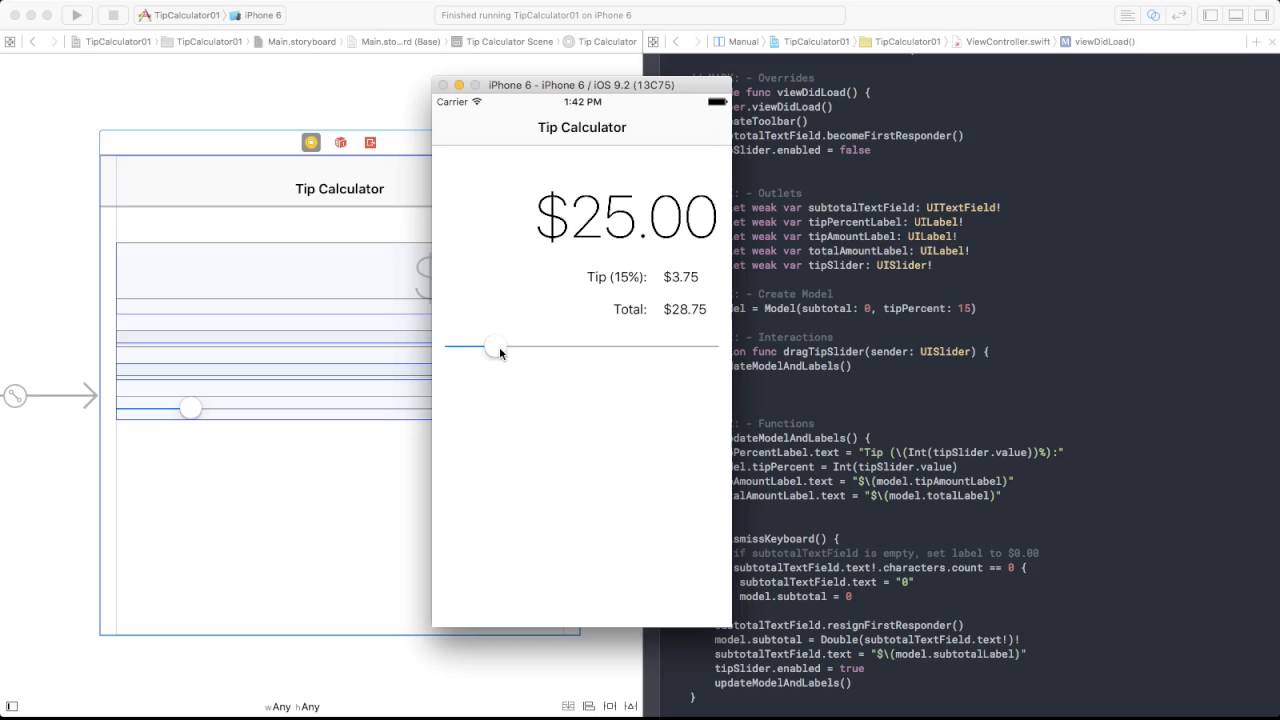Open Resolve Auto Layout Issues menu

coord(631,706)
